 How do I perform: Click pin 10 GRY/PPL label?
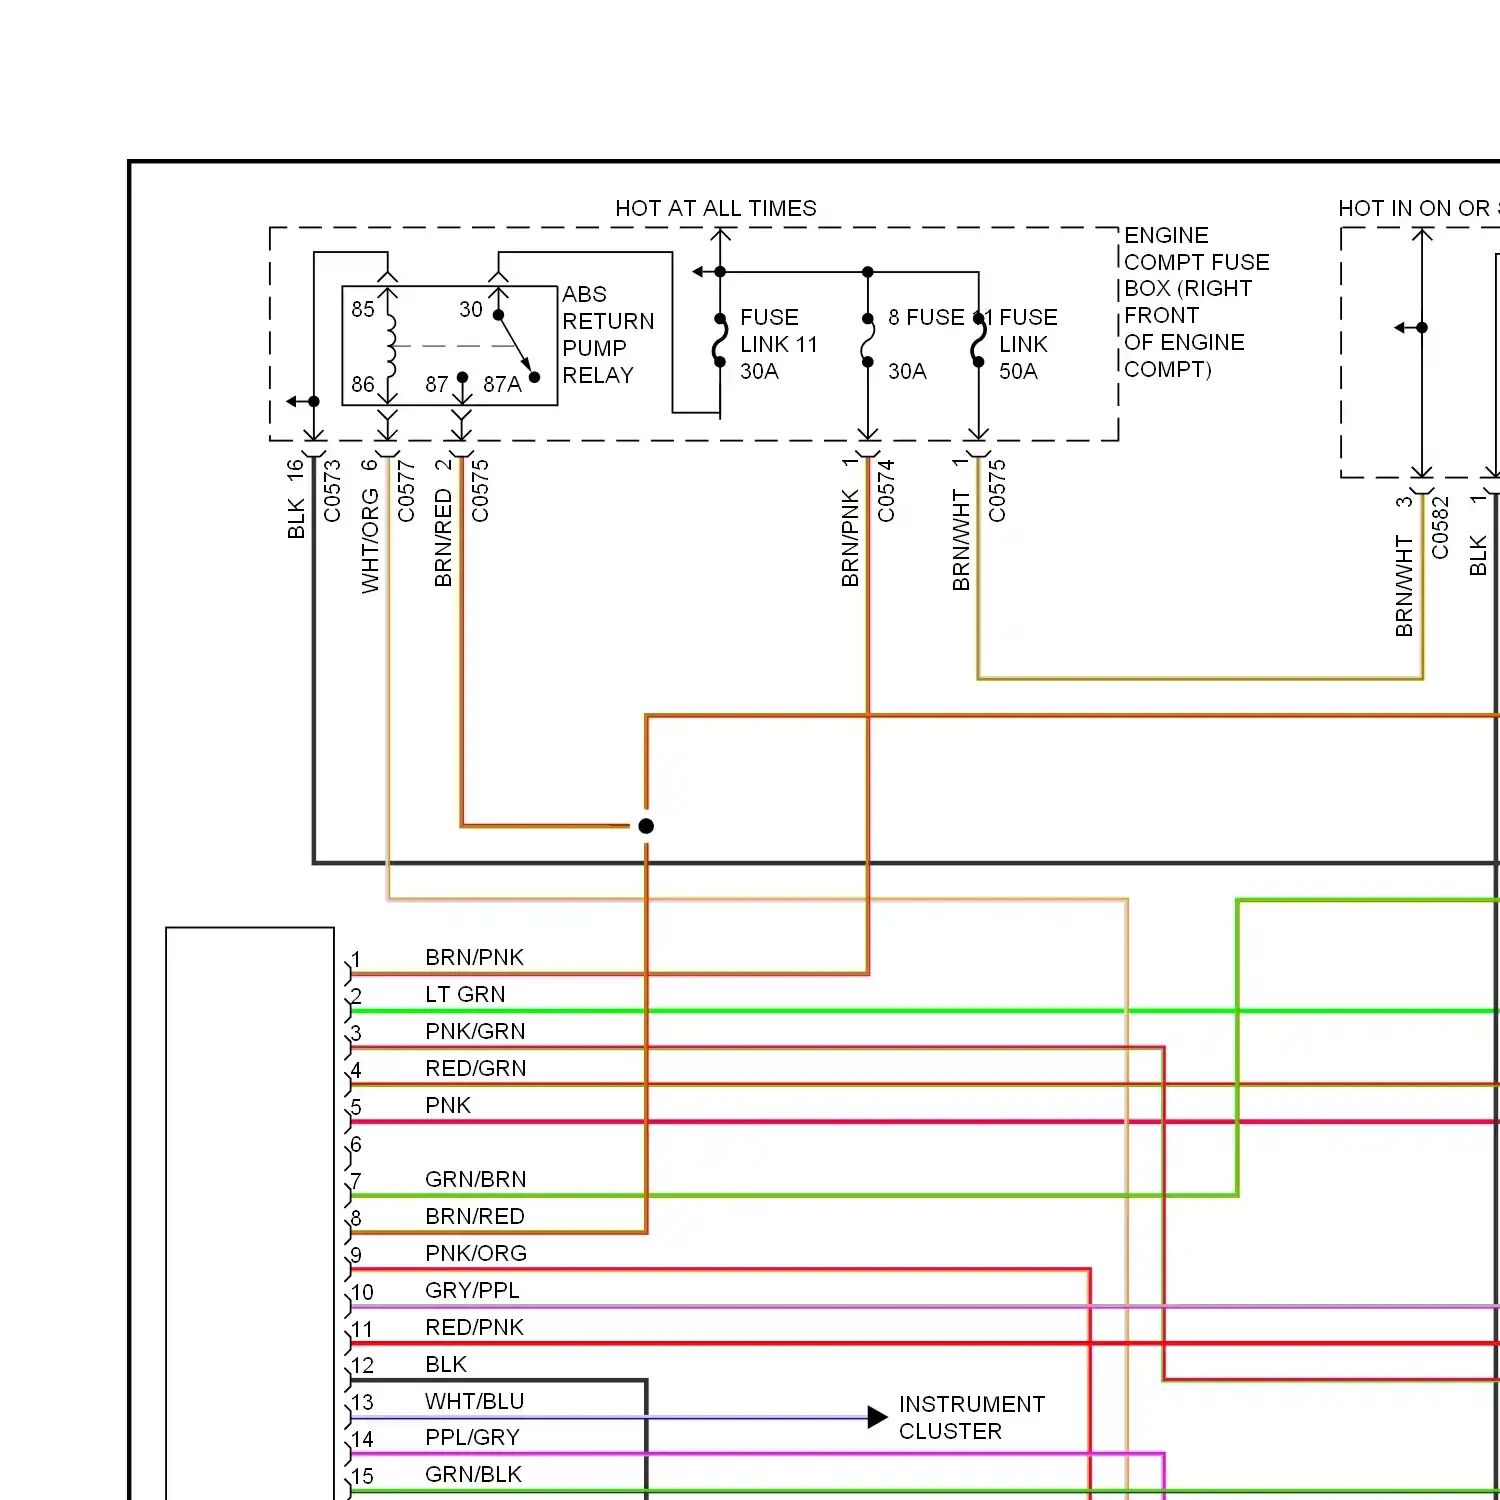tap(472, 1290)
